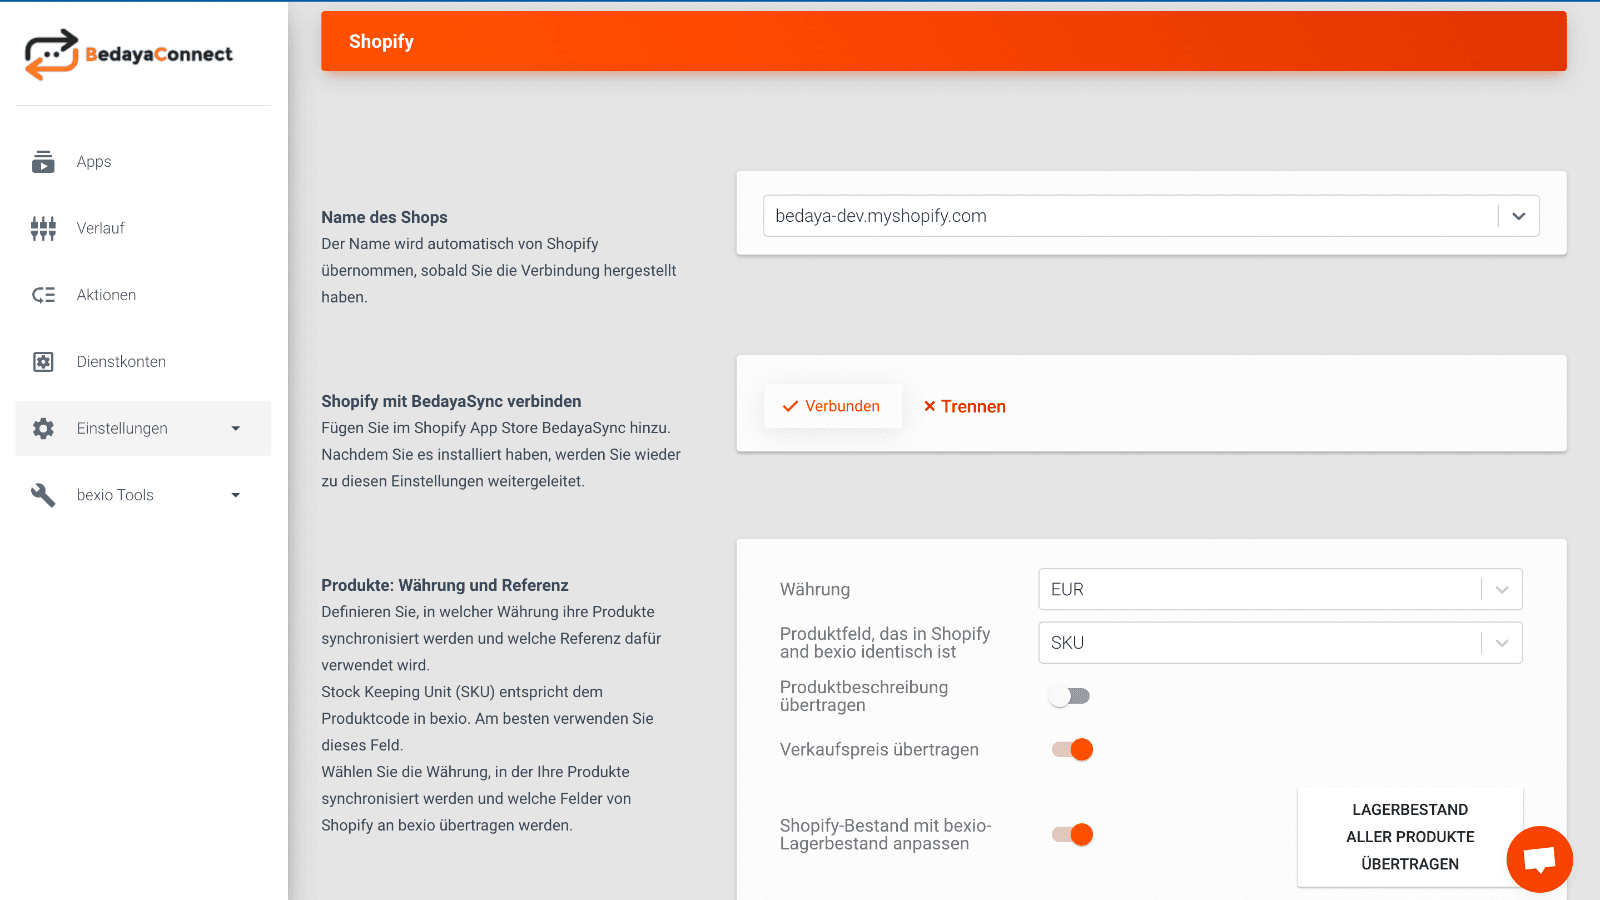Screen dimensions: 1600x900
Task: Open the shop name dropdown
Action: click(x=1519, y=215)
